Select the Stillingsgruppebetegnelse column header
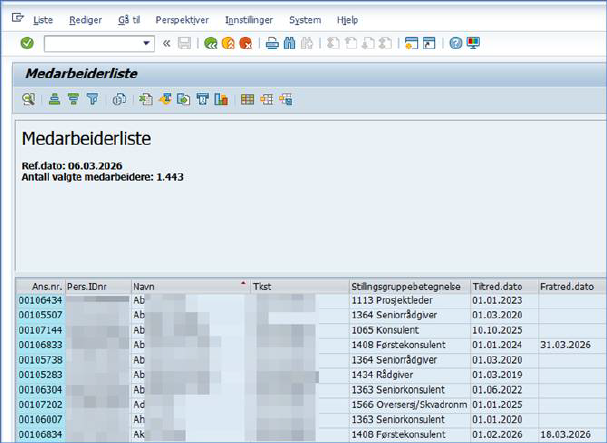This screenshot has width=607, height=443. pyautogui.click(x=410, y=287)
